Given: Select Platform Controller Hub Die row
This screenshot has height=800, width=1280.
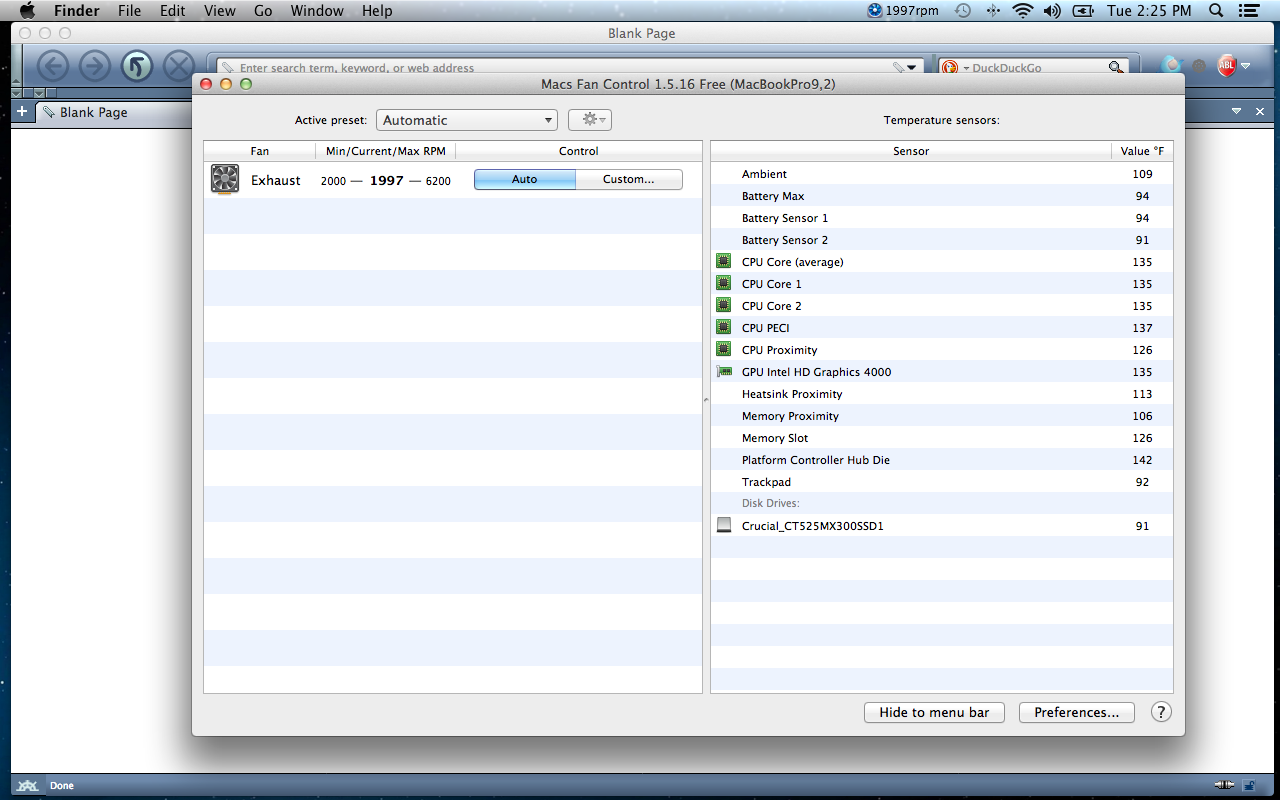Looking at the screenshot, I should point(942,460).
